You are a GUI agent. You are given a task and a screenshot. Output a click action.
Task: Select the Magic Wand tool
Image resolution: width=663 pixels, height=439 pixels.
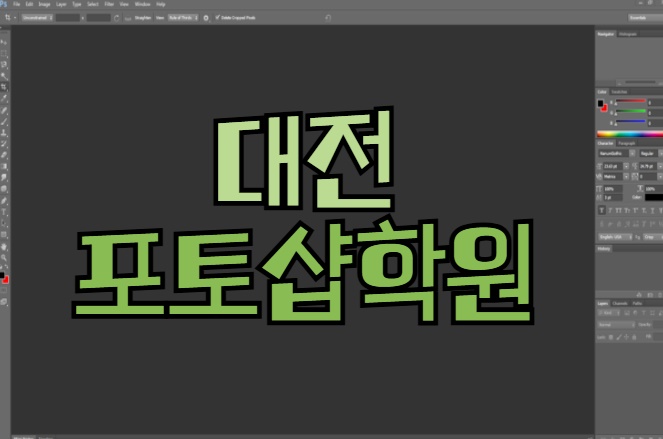[4, 76]
